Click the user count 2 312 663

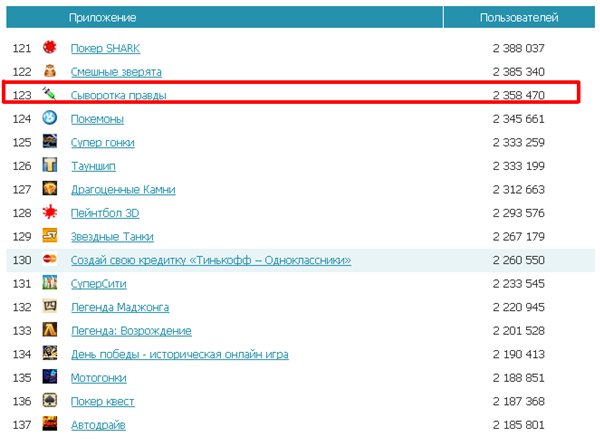coord(518,189)
